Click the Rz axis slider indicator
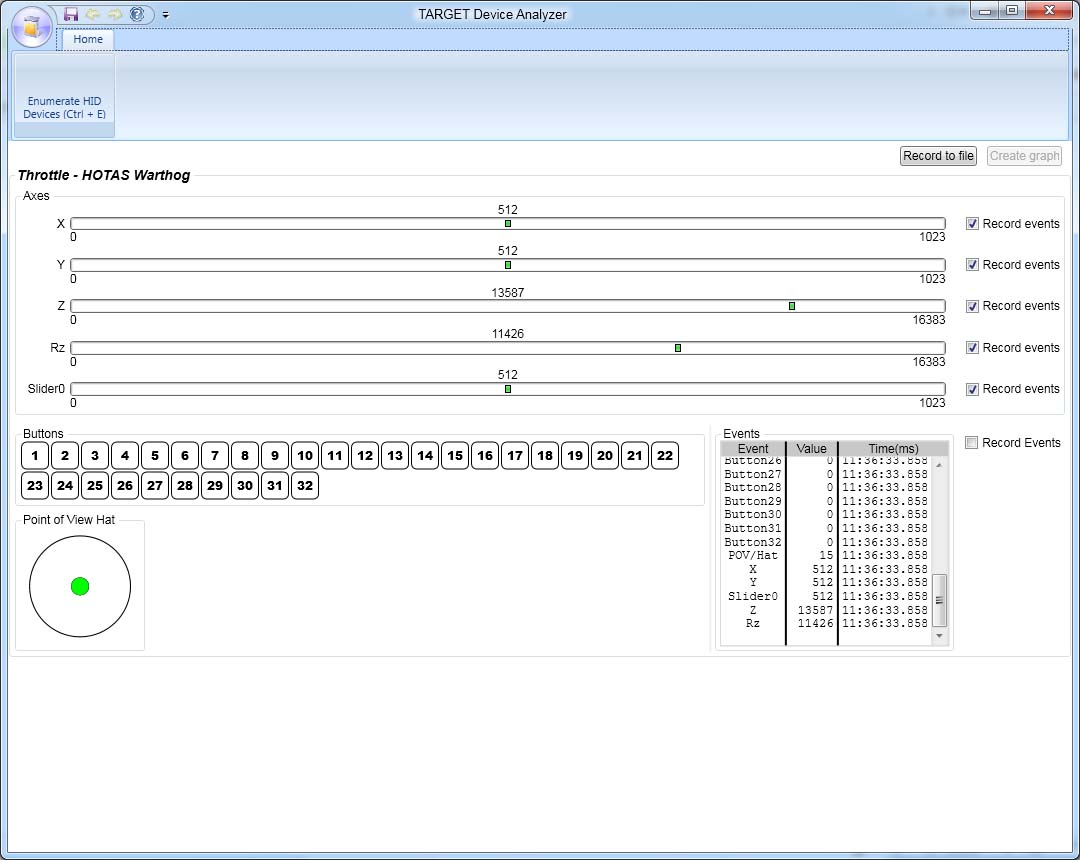The width and height of the screenshot is (1080, 860). pos(678,348)
